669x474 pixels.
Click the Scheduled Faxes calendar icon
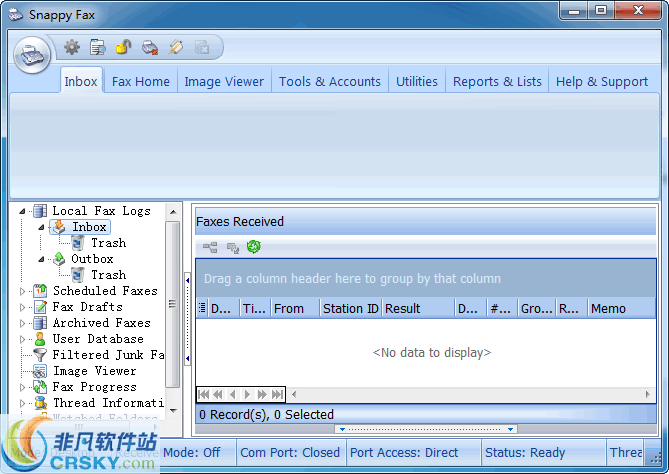click(x=40, y=291)
